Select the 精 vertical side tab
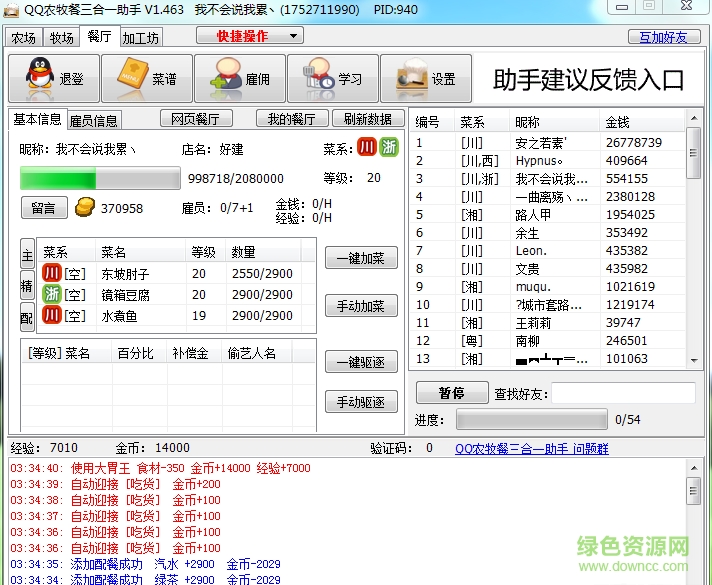Screen dimensions: 712x585 click(27, 286)
